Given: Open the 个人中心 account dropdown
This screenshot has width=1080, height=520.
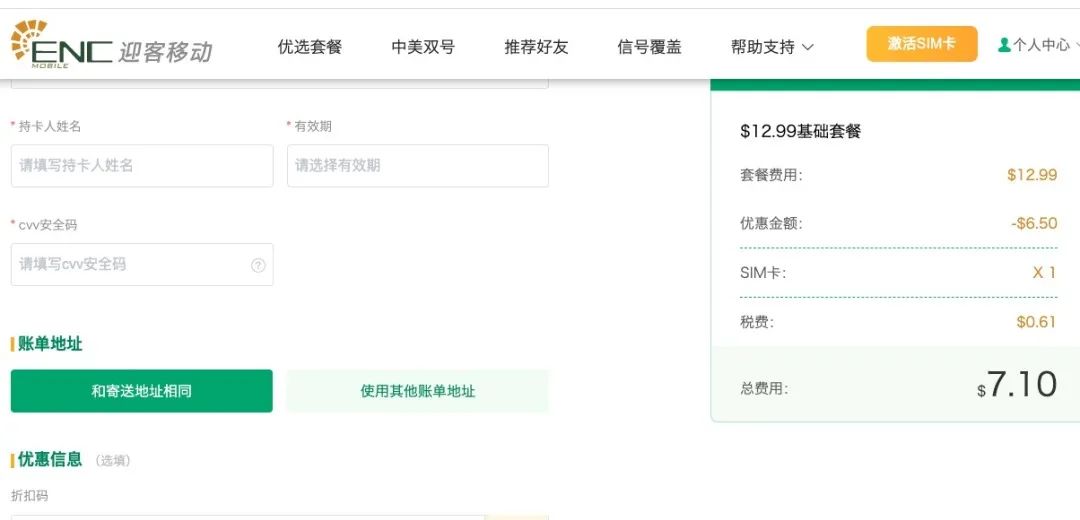Looking at the screenshot, I should pyautogui.click(x=1040, y=45).
